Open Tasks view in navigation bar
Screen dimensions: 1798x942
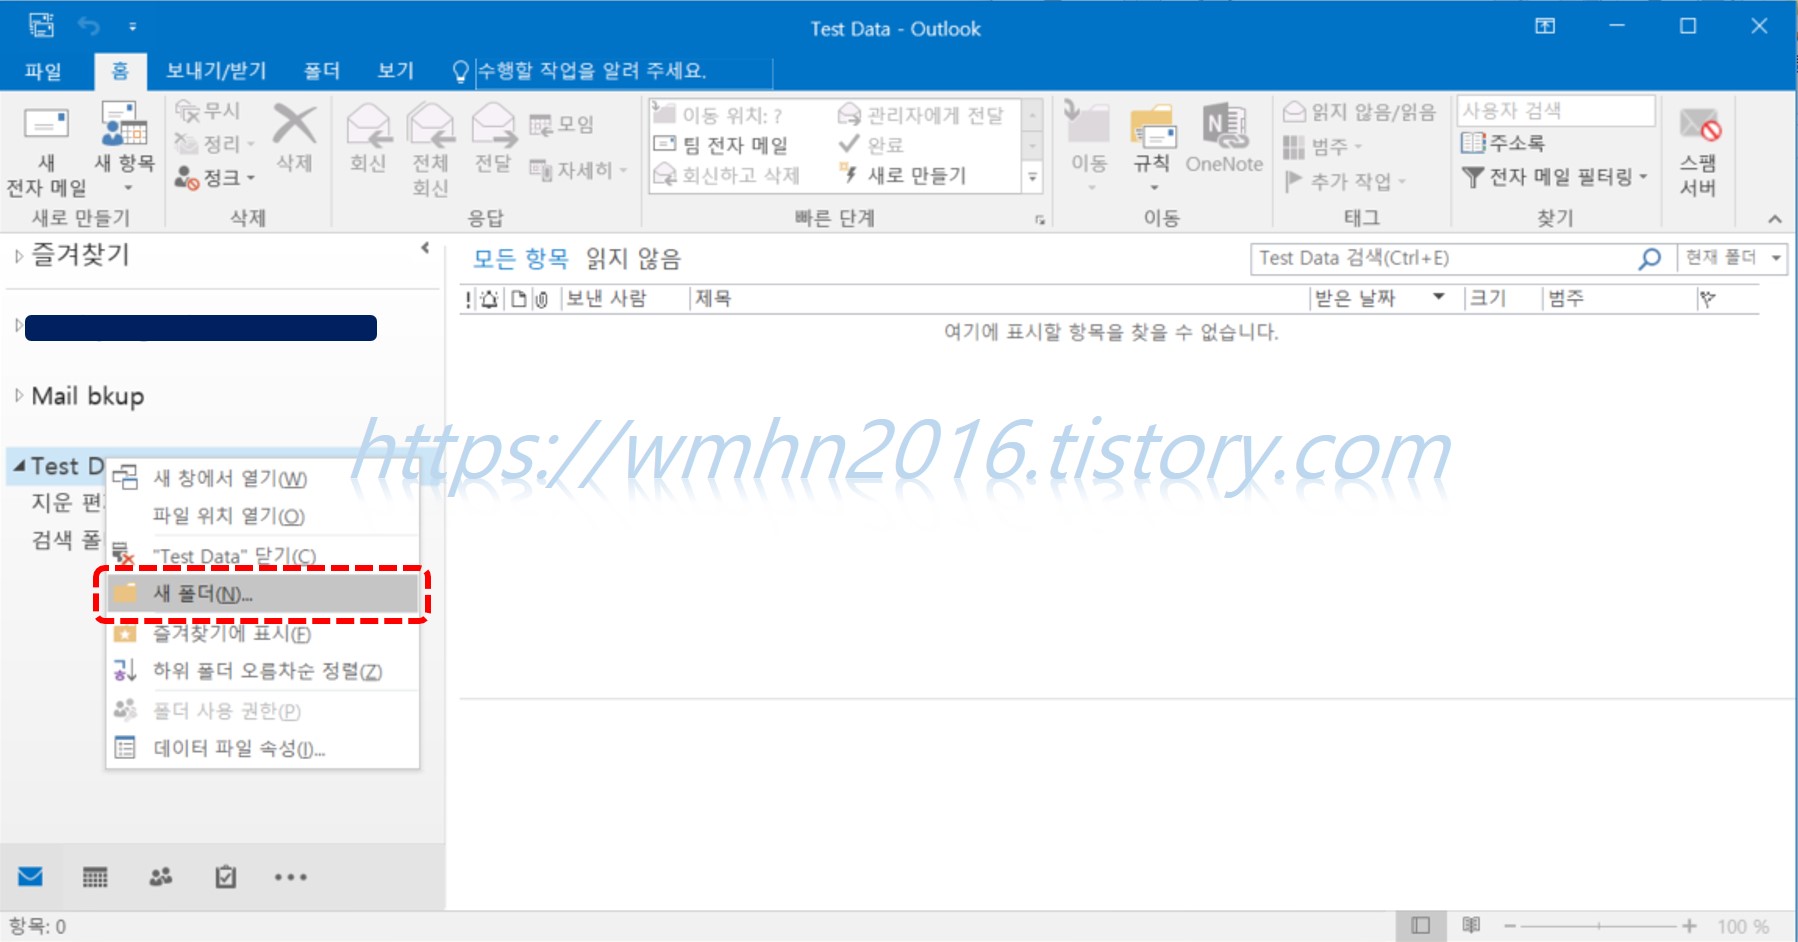click(x=226, y=877)
